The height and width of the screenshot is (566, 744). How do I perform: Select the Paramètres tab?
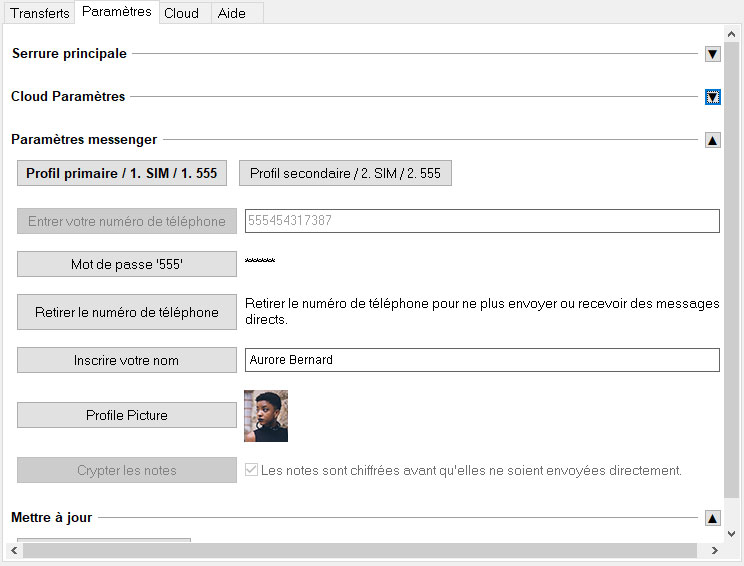pyautogui.click(x=117, y=11)
